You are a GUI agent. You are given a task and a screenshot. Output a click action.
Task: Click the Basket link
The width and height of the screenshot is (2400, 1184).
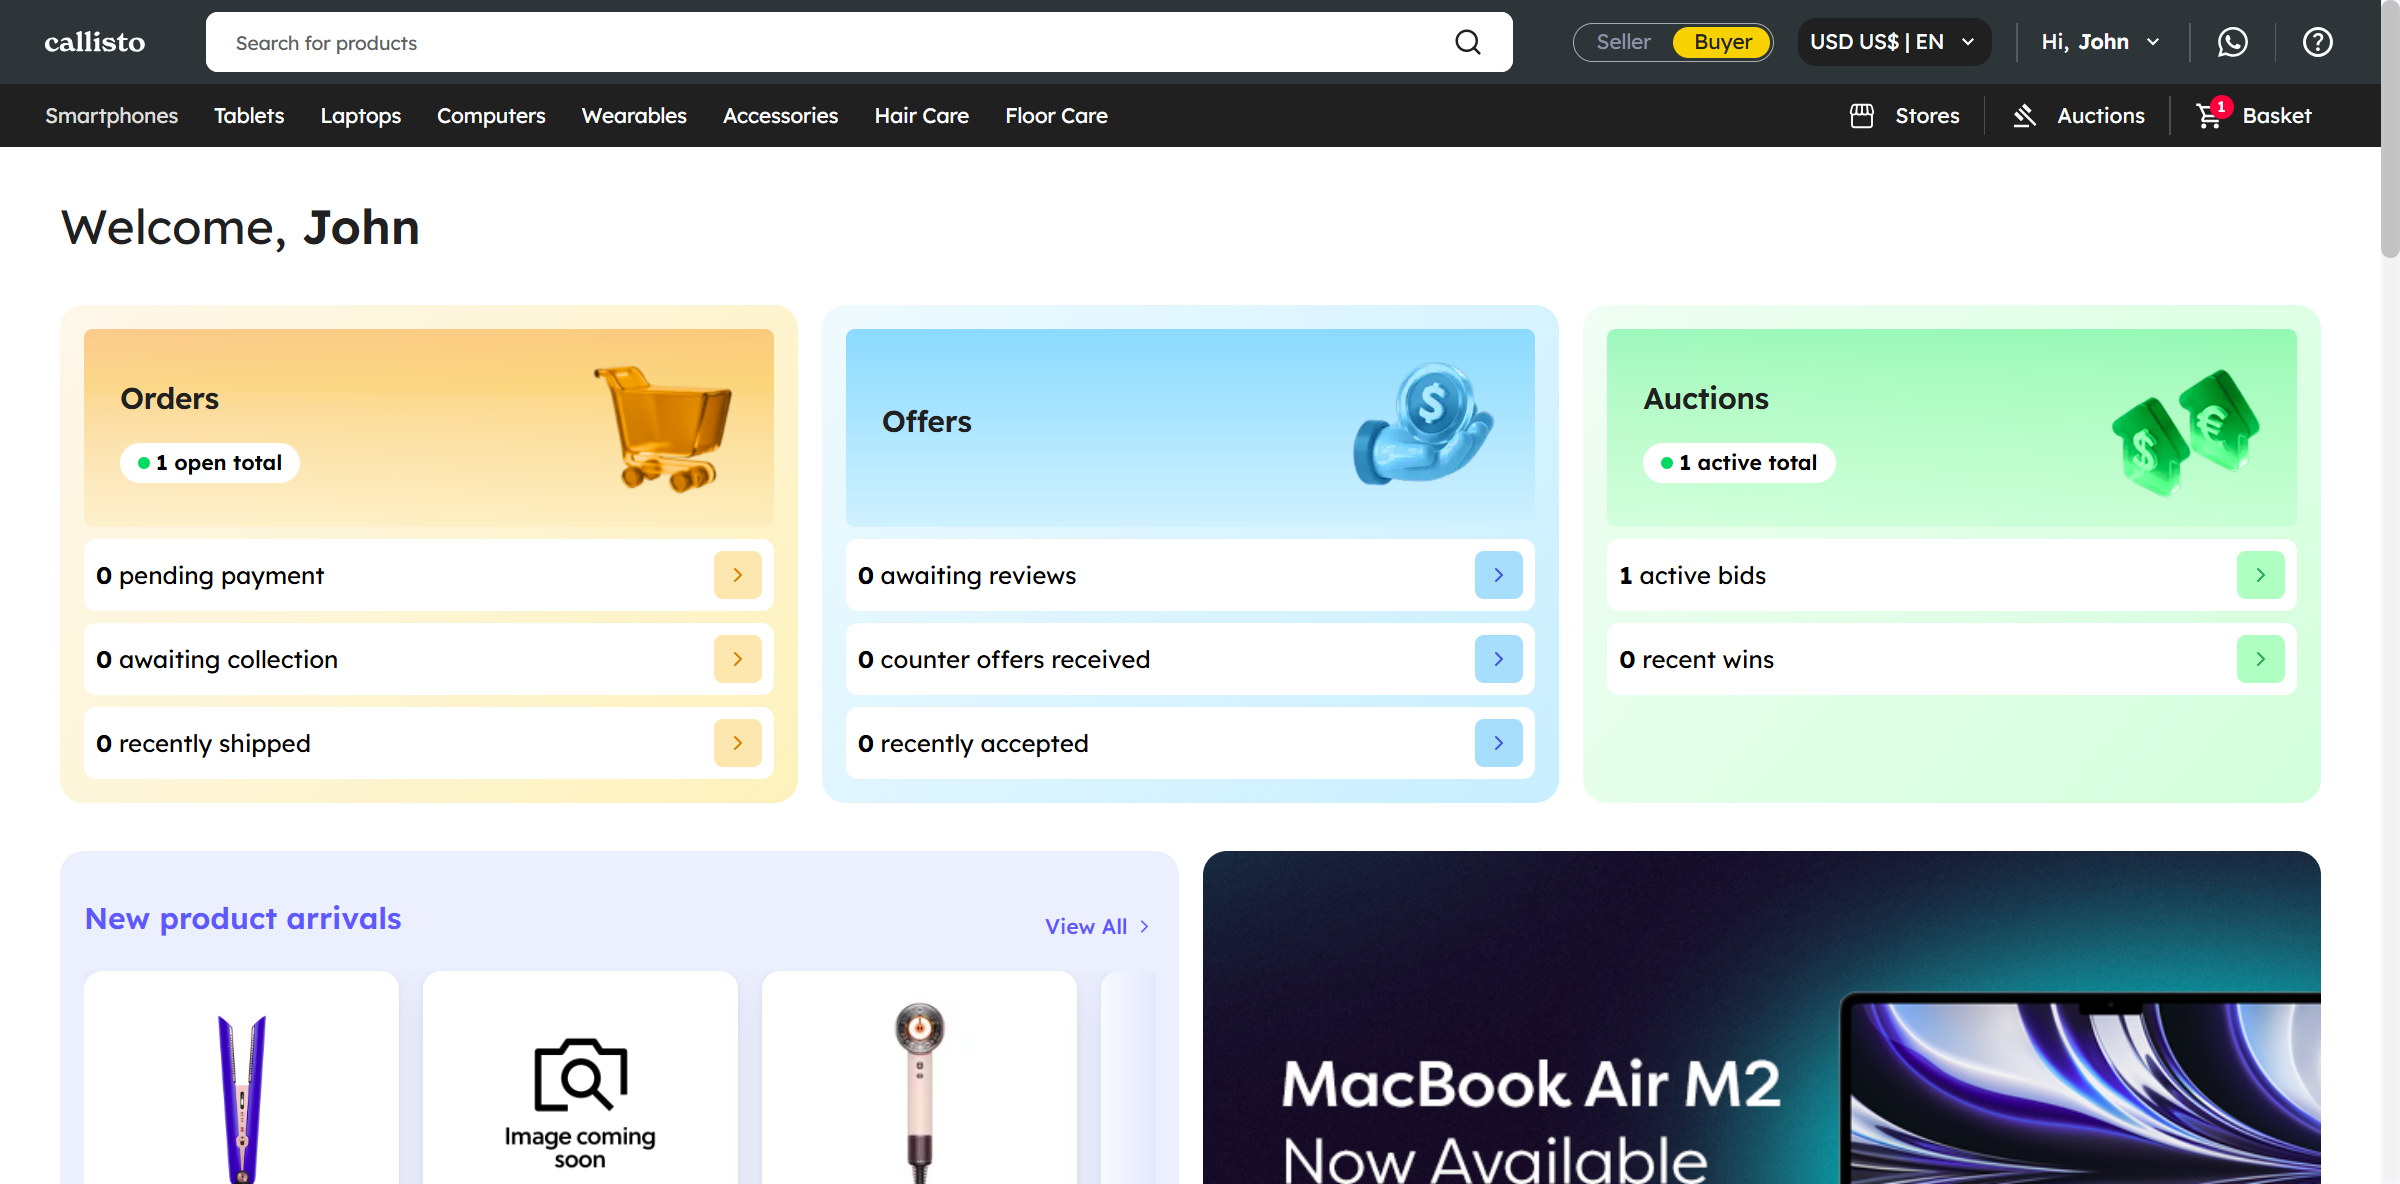click(2277, 116)
